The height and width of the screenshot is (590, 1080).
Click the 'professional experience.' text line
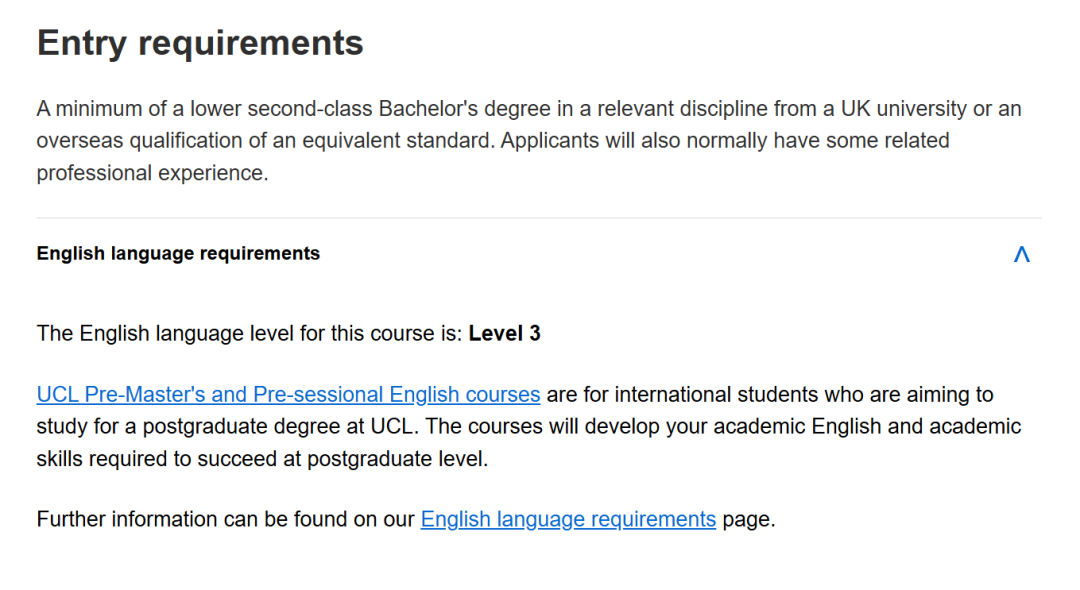pyautogui.click(x=152, y=173)
